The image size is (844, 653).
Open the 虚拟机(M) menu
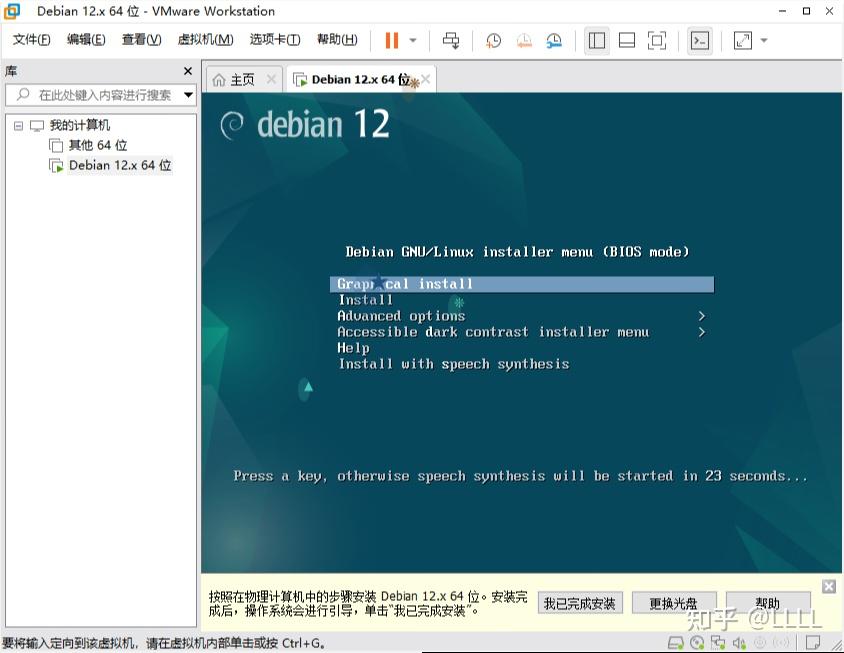pos(206,39)
